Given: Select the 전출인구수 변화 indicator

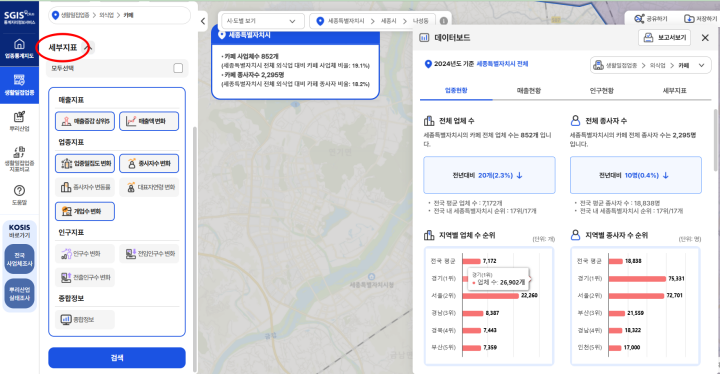Looking at the screenshot, I should tap(85, 278).
